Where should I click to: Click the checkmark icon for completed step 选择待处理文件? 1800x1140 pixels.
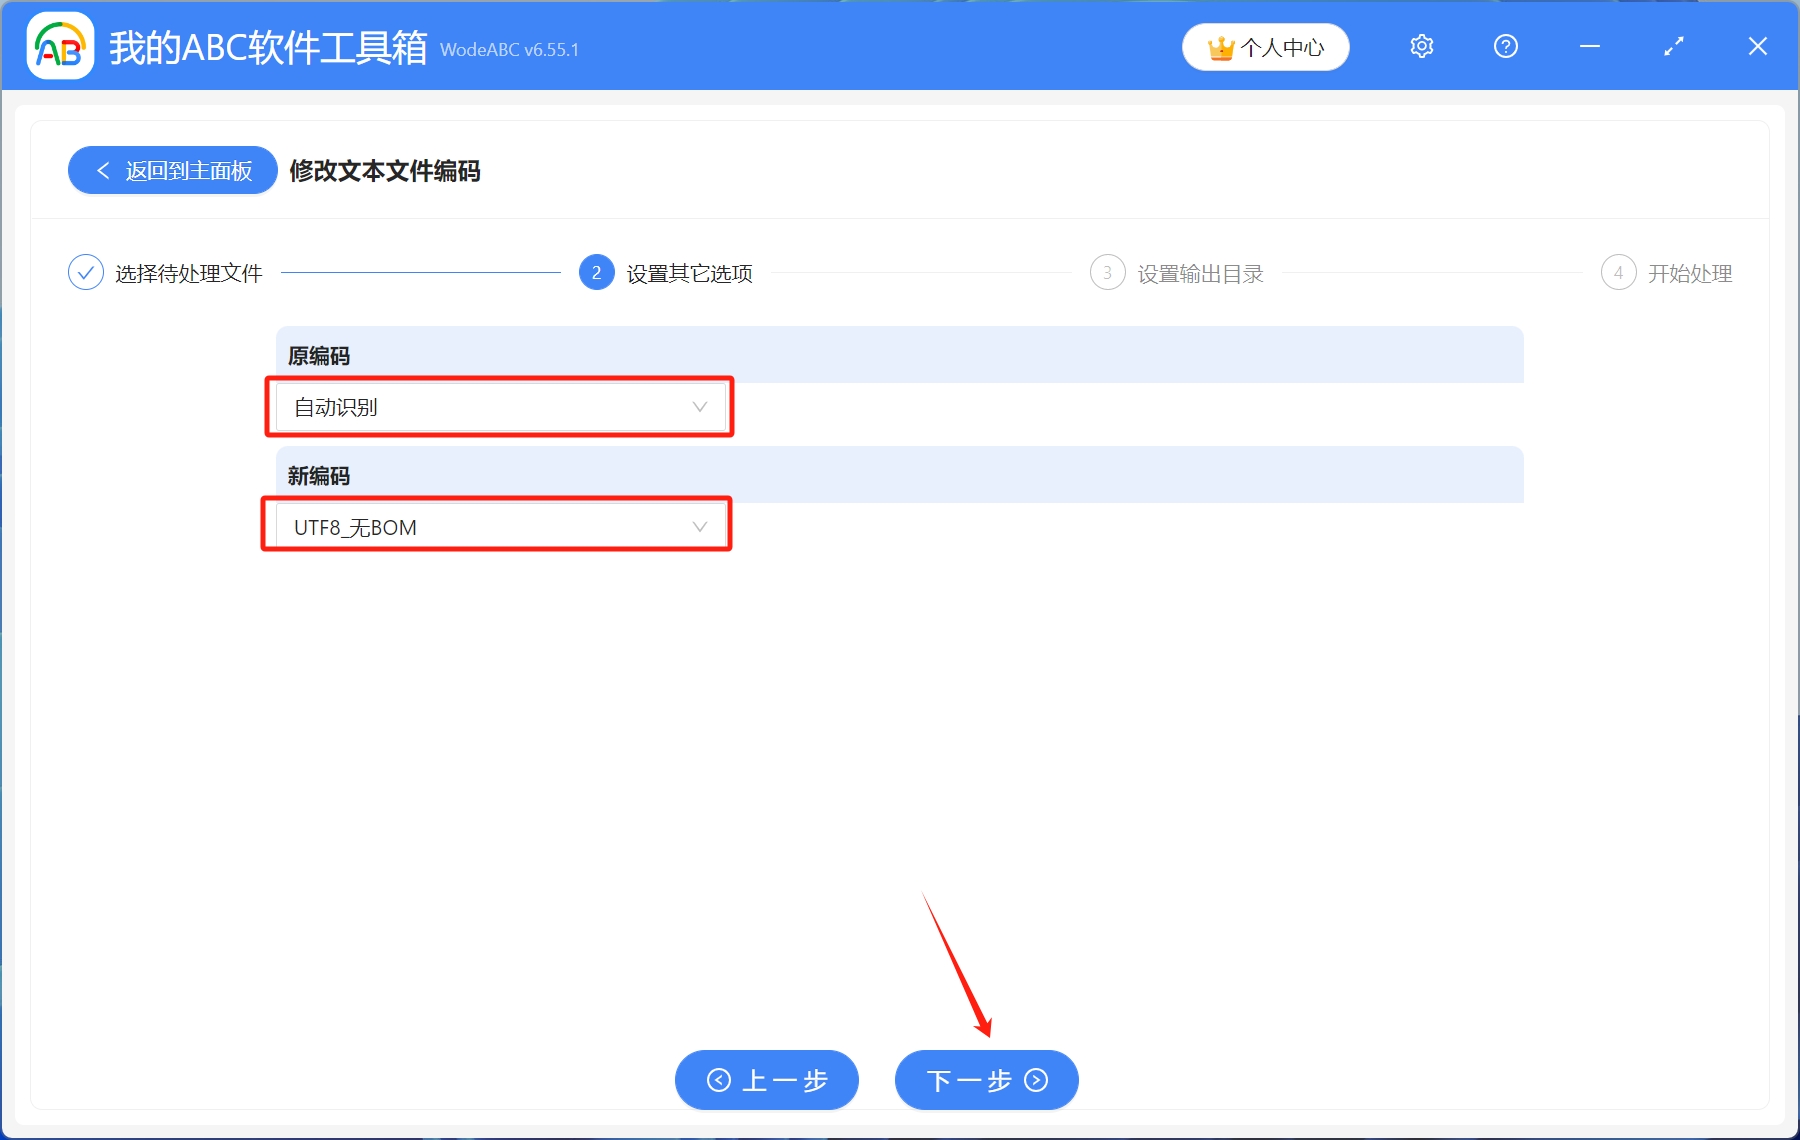[x=87, y=272]
